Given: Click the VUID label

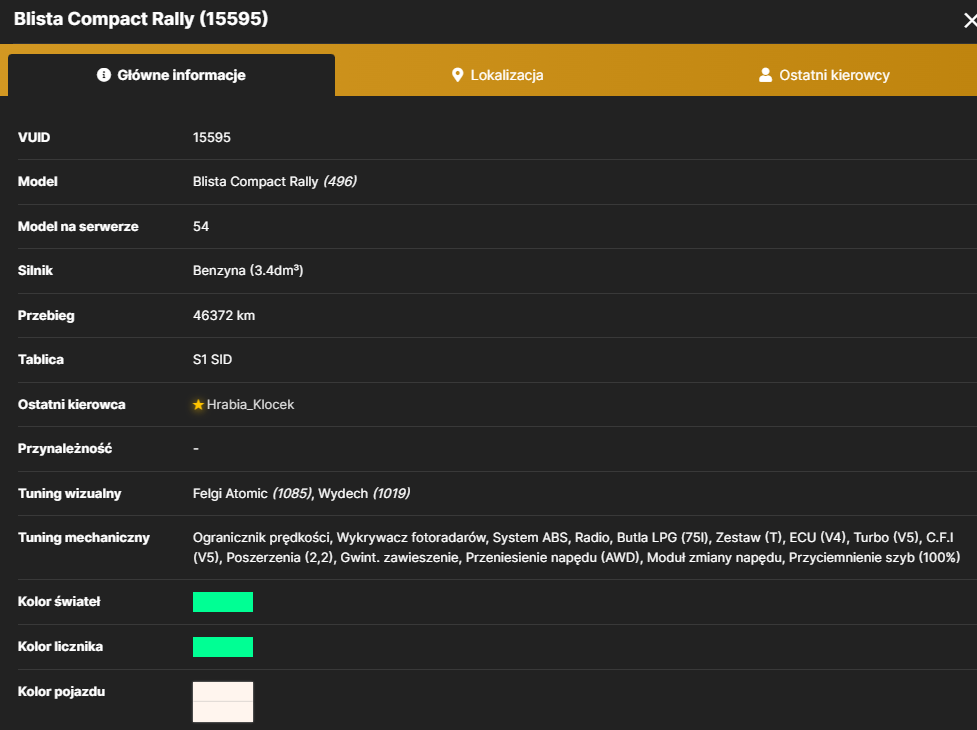Looking at the screenshot, I should (34, 137).
